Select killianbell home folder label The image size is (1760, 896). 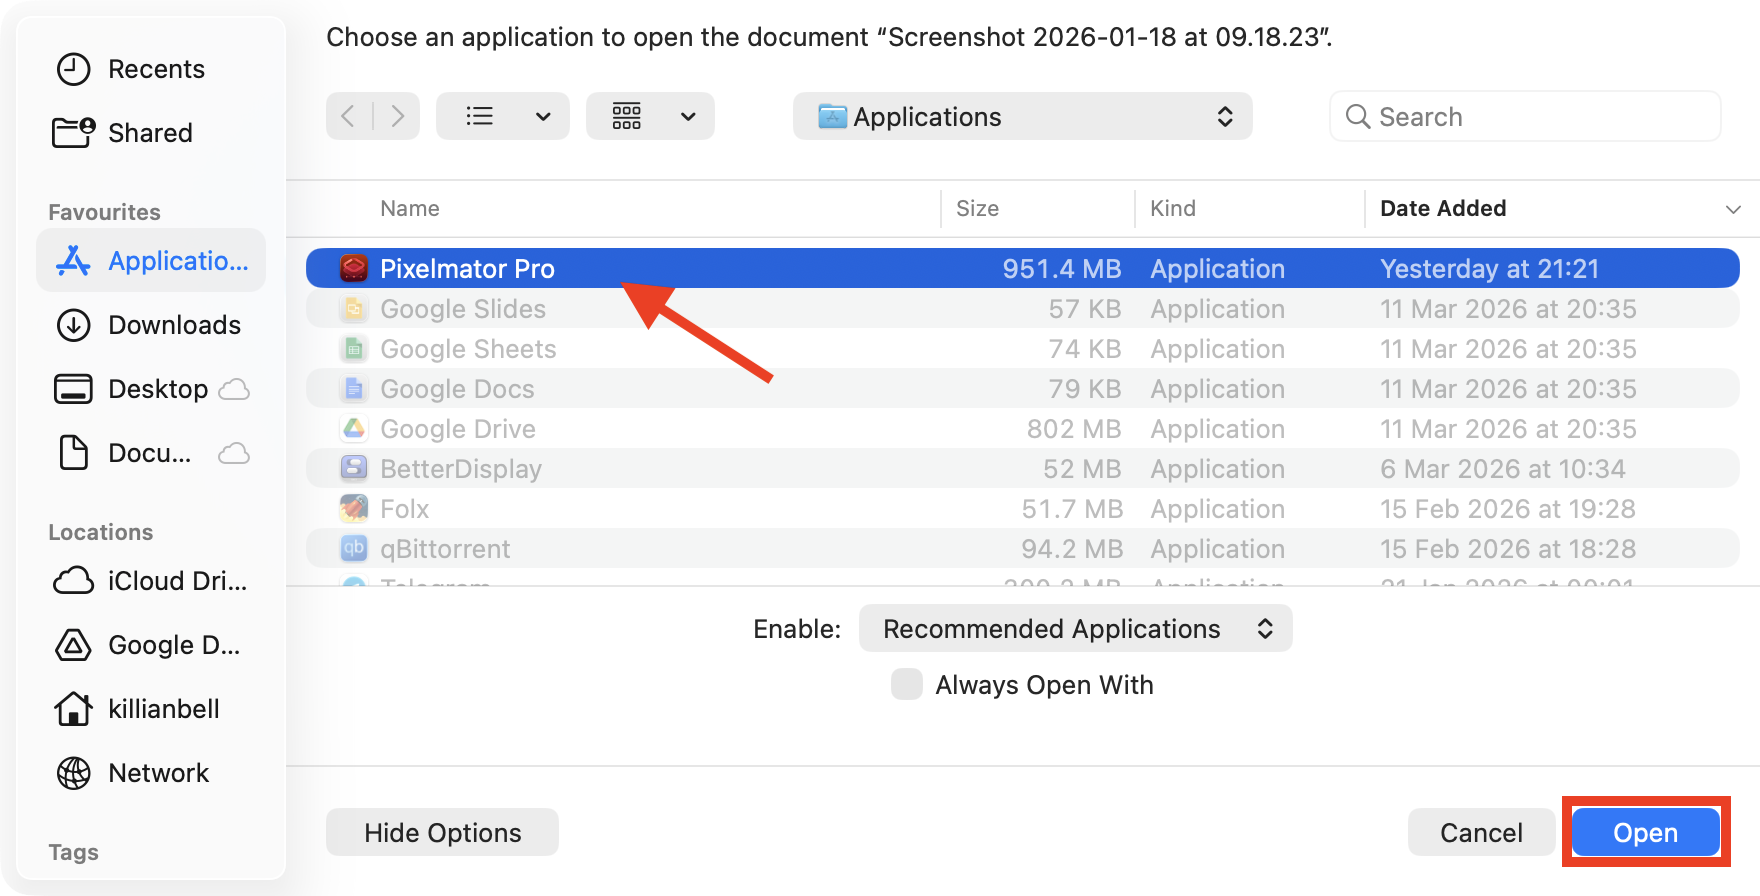(164, 709)
